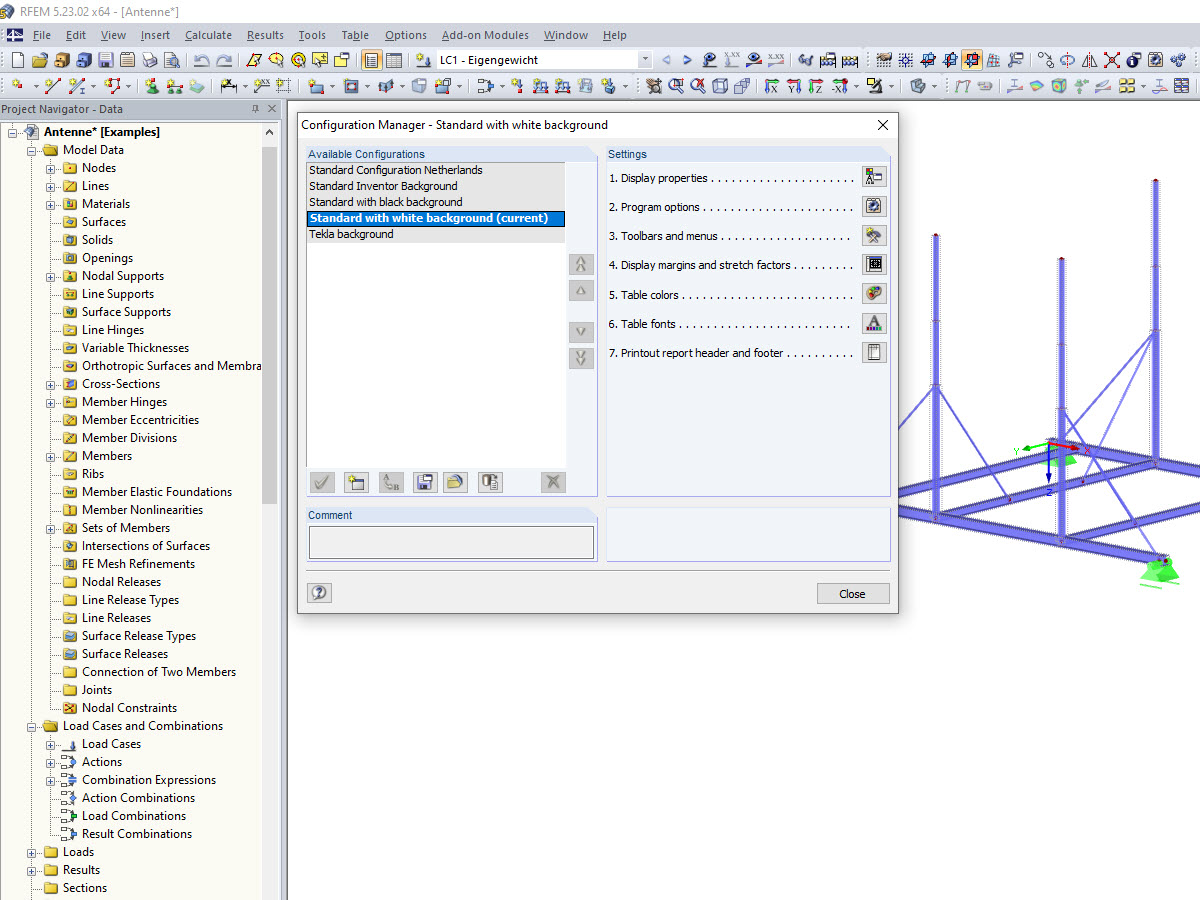Open Program options settings icon
Viewport: 1200px width, 900px height.
874,207
